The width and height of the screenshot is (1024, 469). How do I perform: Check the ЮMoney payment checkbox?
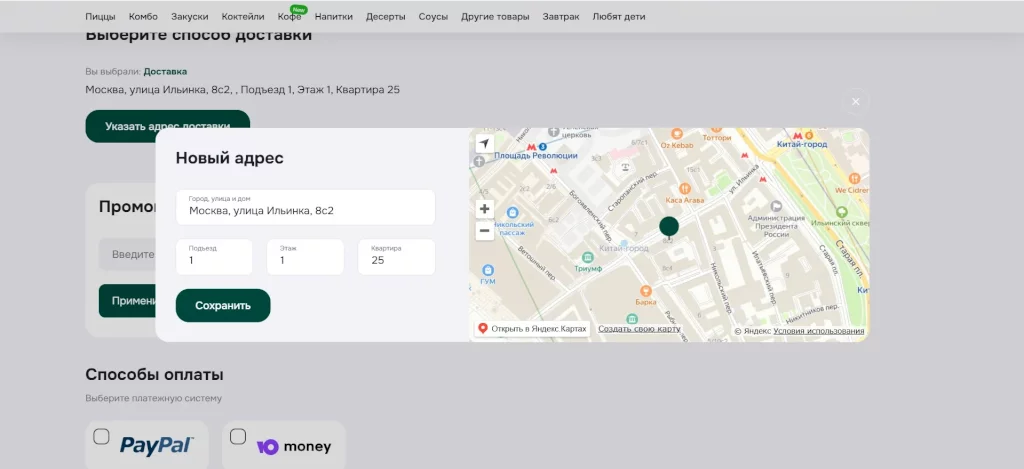coord(238,436)
